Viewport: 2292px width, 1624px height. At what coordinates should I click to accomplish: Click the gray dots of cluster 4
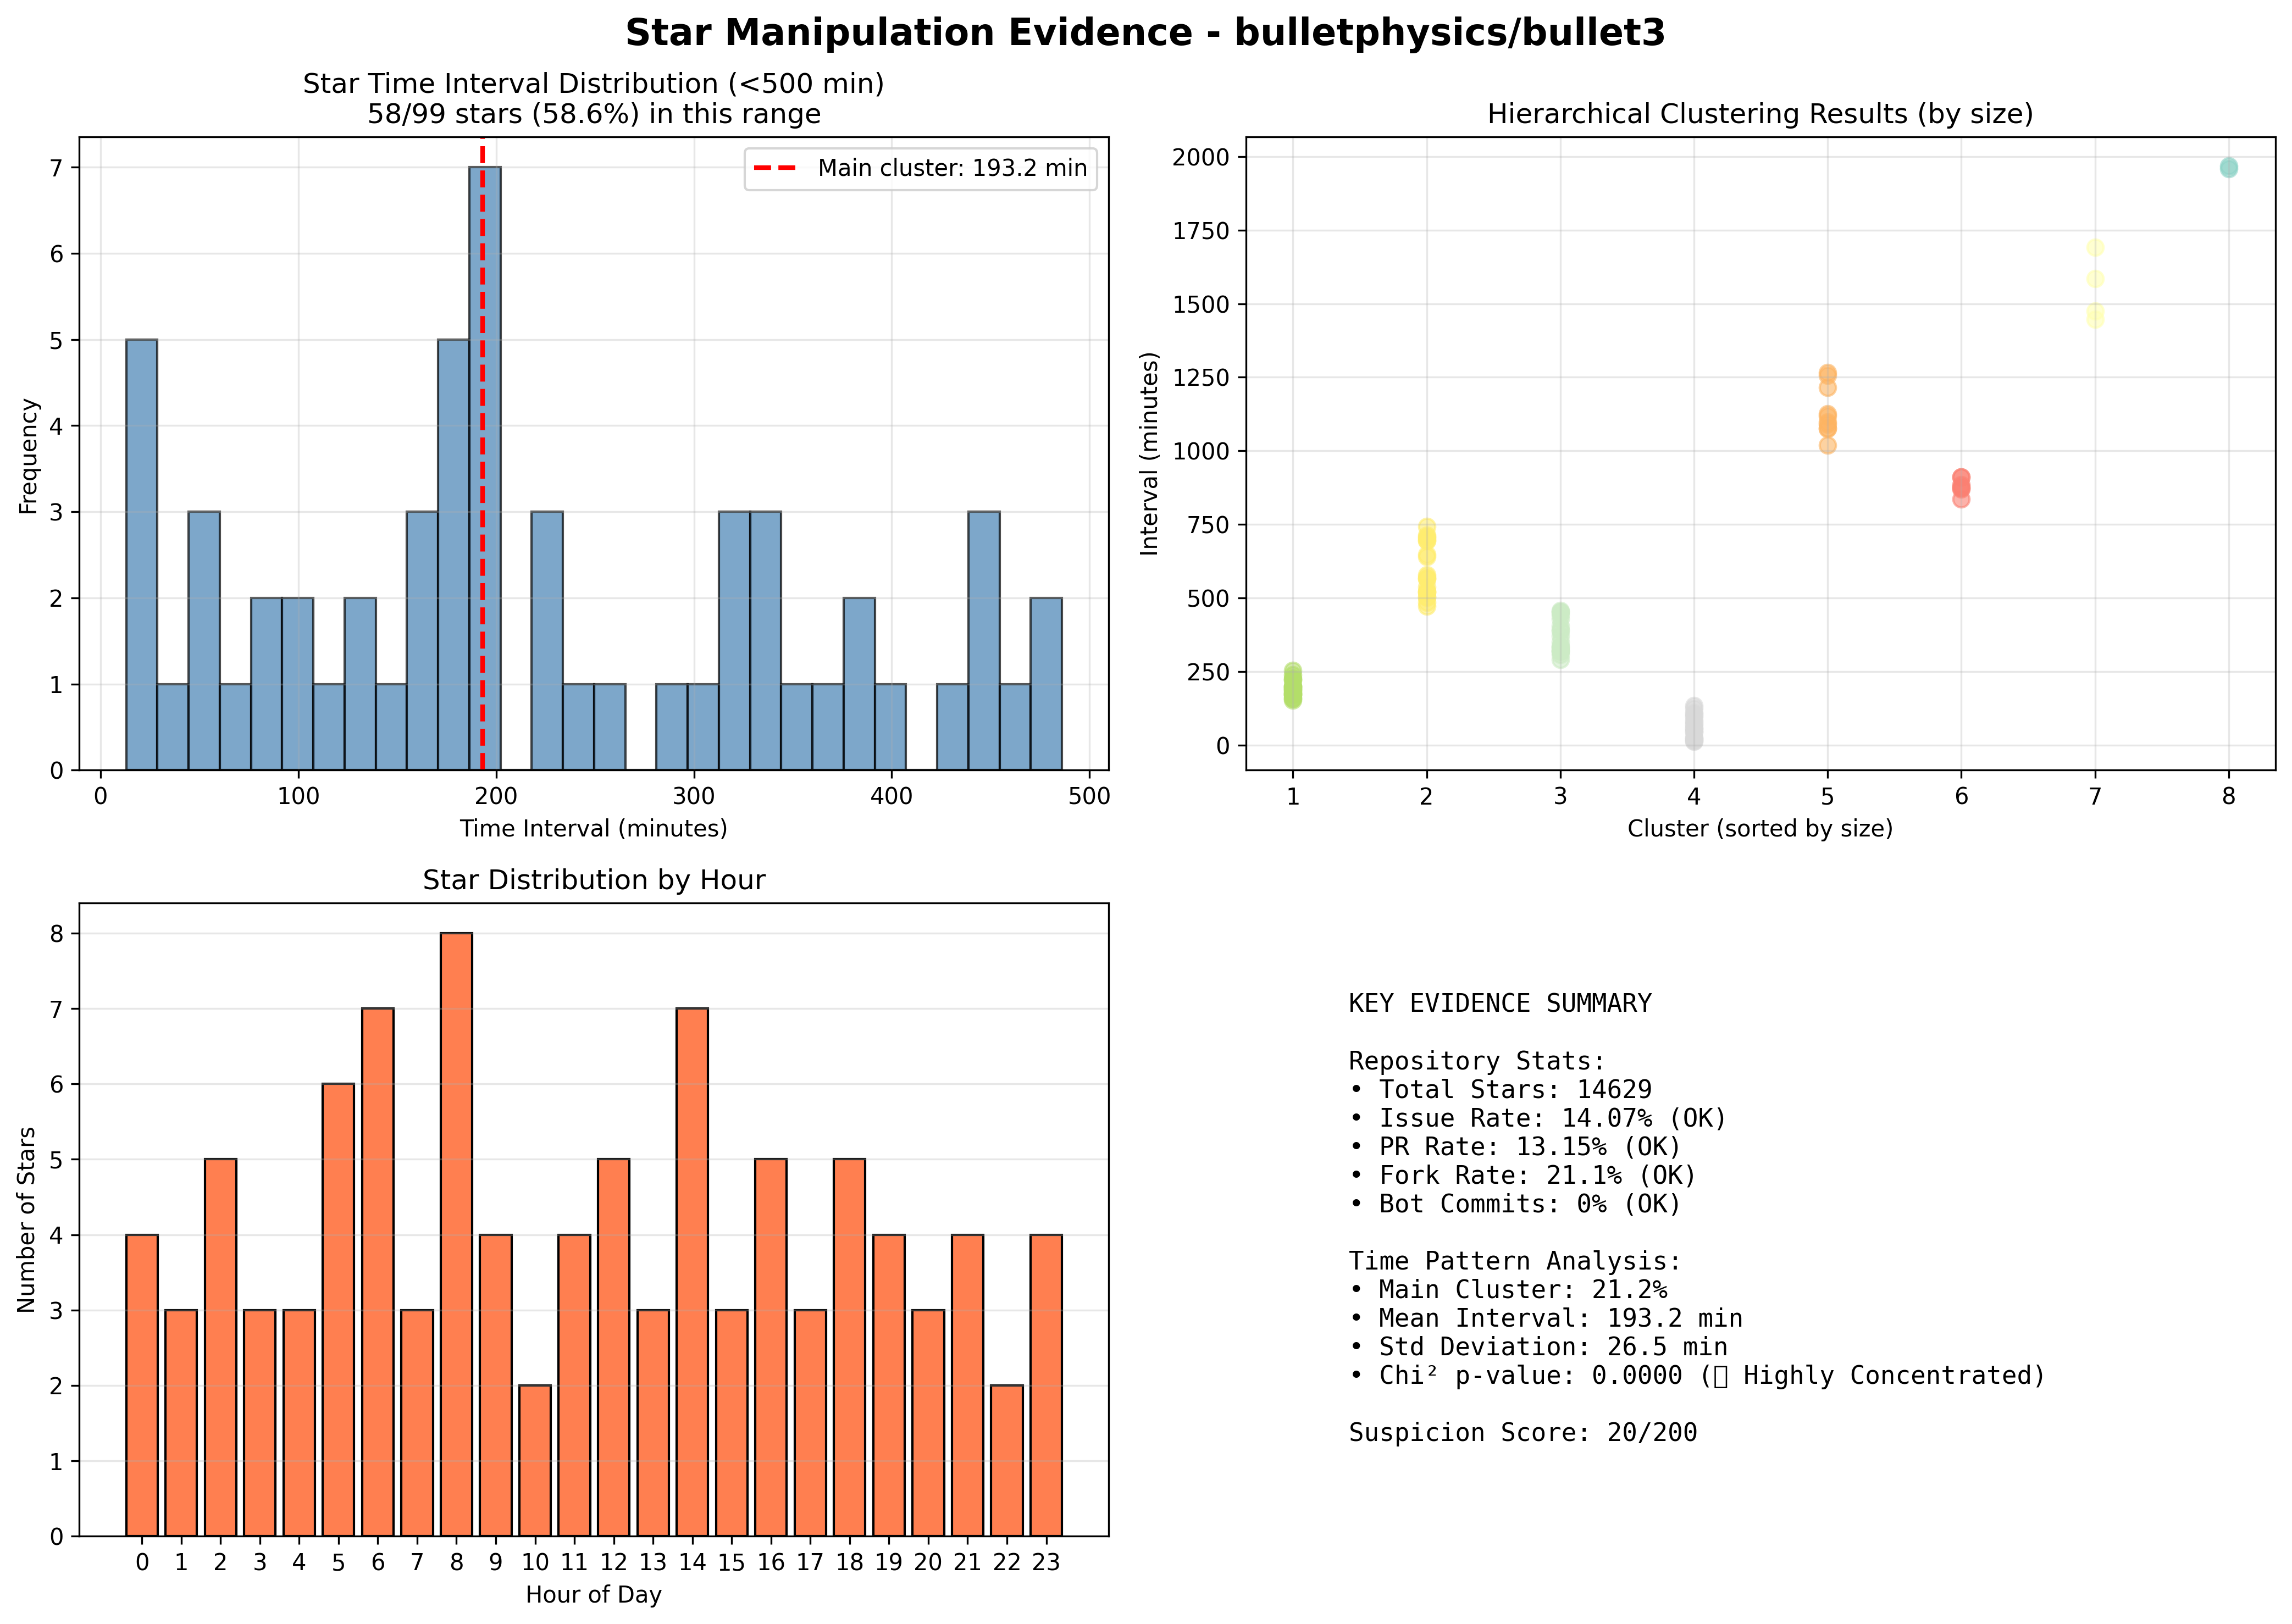click(1694, 724)
